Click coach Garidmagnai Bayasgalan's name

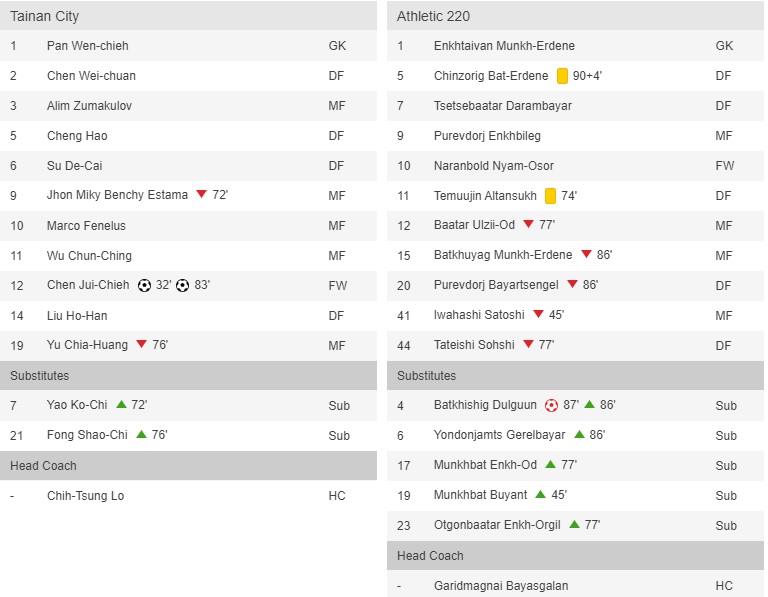(x=503, y=585)
